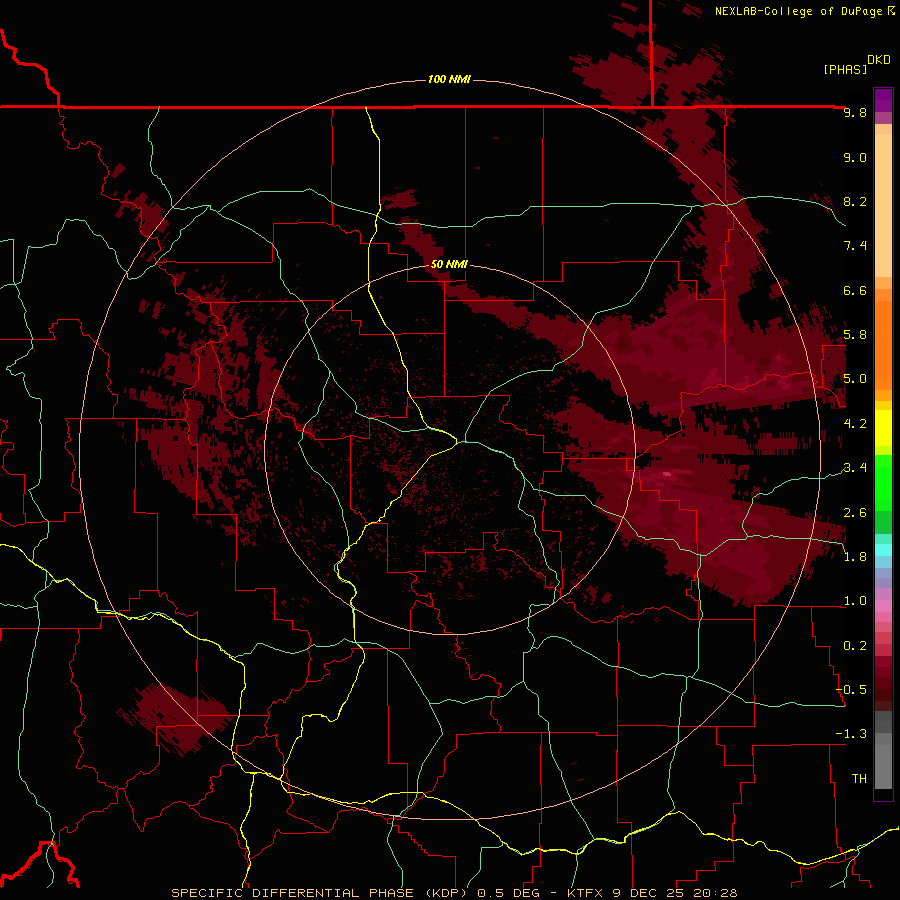Click the [PHAS] legend unit label
The height and width of the screenshot is (900, 900).
coord(845,69)
